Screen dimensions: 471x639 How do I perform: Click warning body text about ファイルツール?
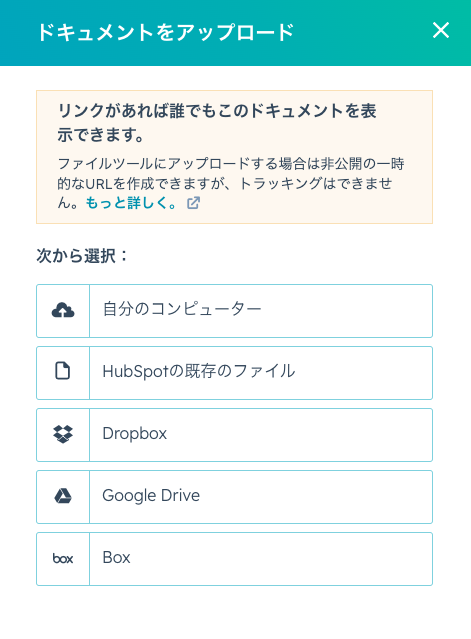pyautogui.click(x=231, y=183)
